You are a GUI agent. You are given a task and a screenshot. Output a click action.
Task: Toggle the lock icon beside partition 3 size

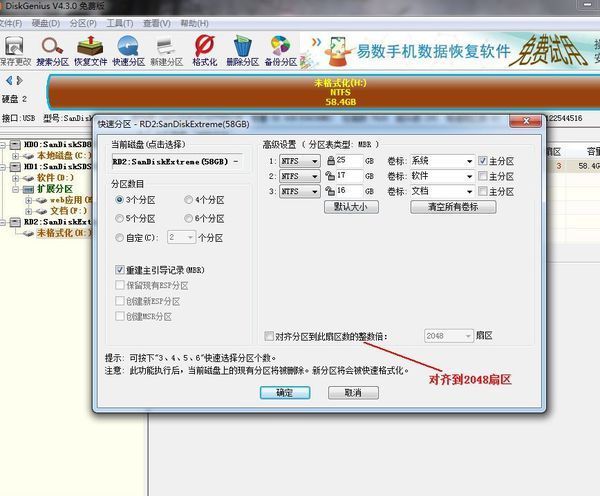330,191
